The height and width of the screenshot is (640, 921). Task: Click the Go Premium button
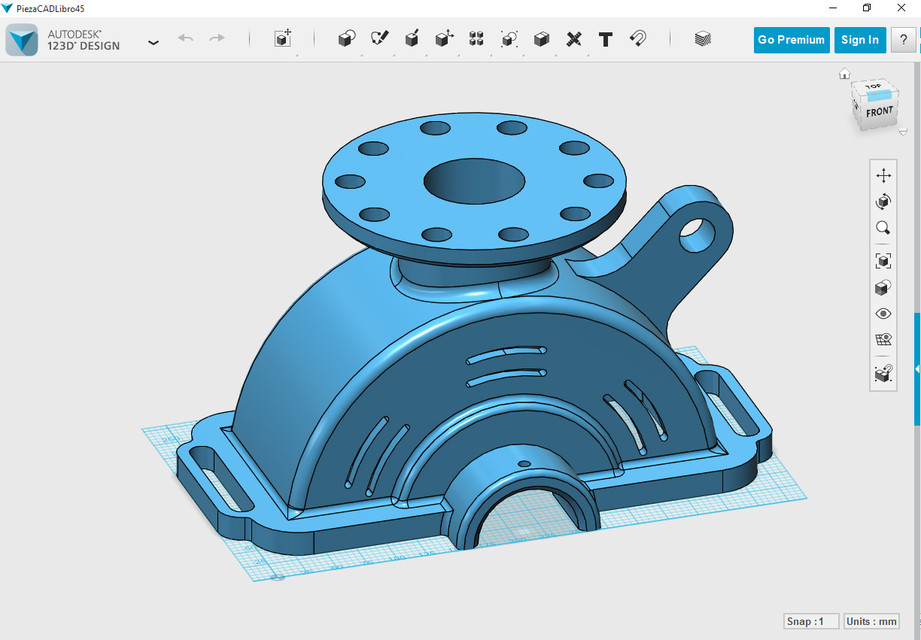coord(791,39)
